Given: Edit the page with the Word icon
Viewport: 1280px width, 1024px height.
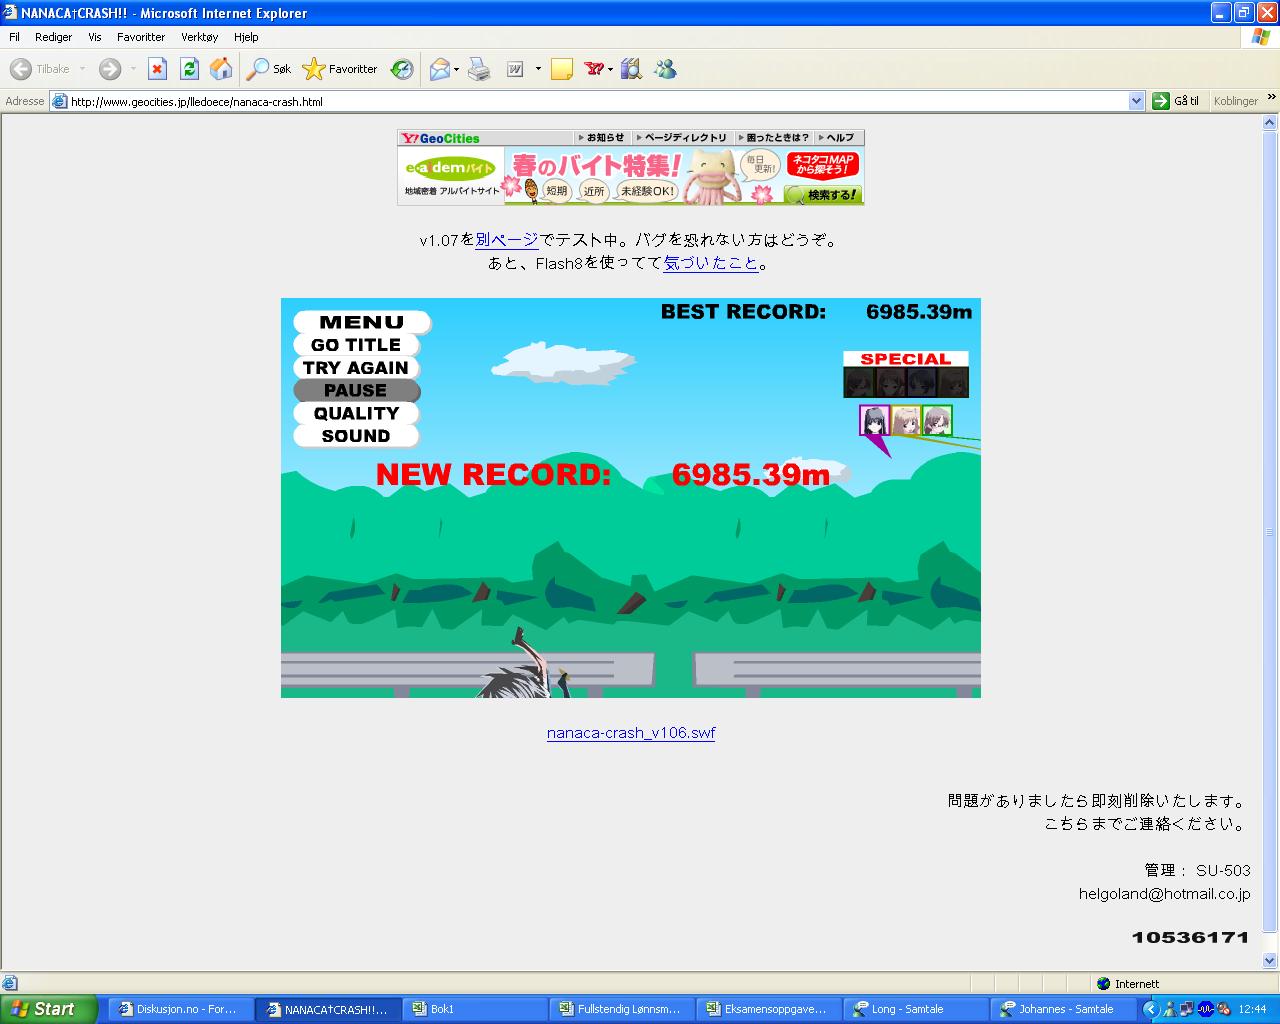Looking at the screenshot, I should click(x=515, y=69).
